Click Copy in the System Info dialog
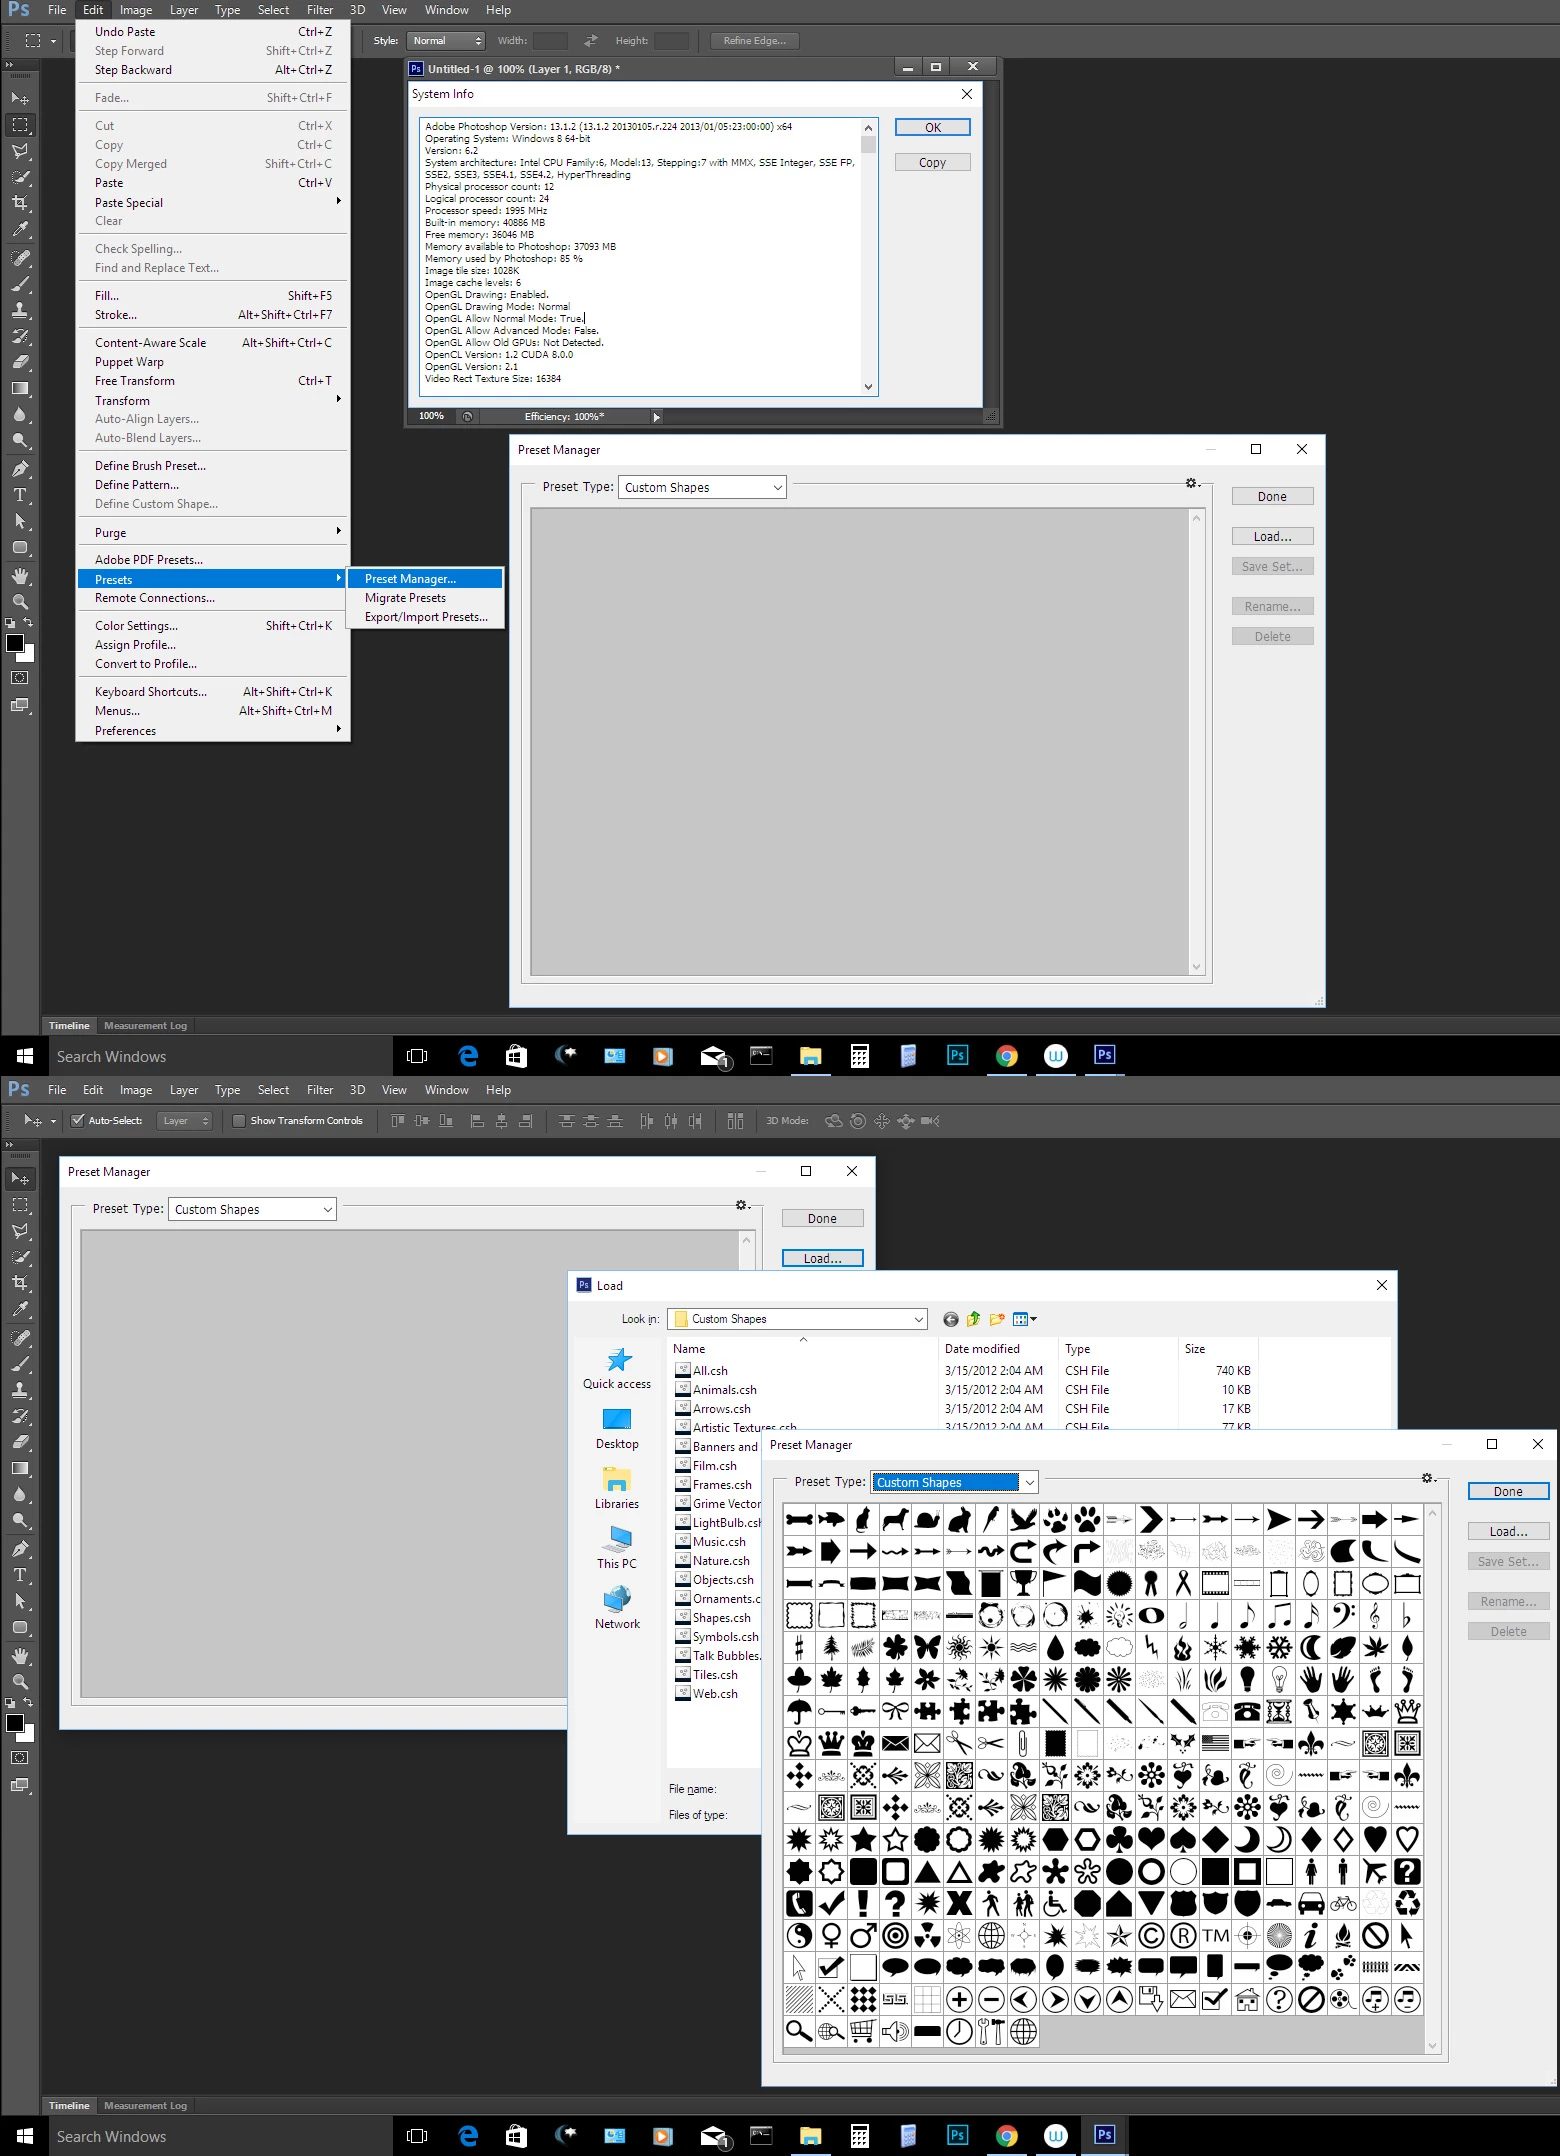The width and height of the screenshot is (1560, 2156). 933,162
